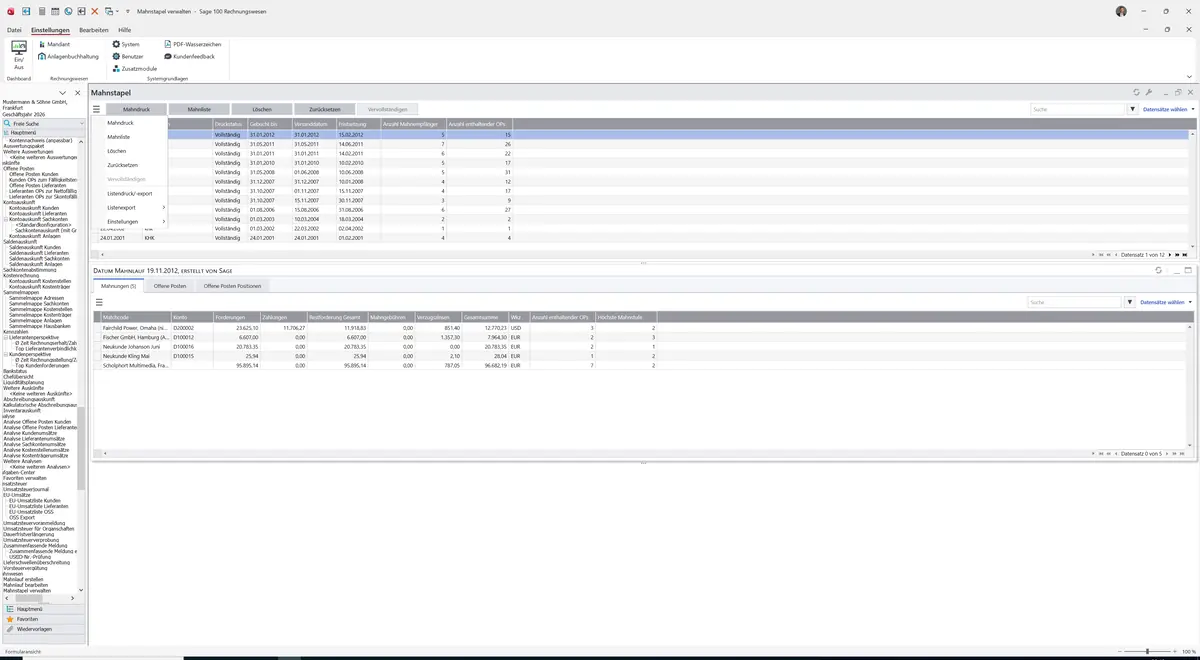Open Mandant settings in the ribbon
The width and height of the screenshot is (1200, 660).
click(53, 45)
